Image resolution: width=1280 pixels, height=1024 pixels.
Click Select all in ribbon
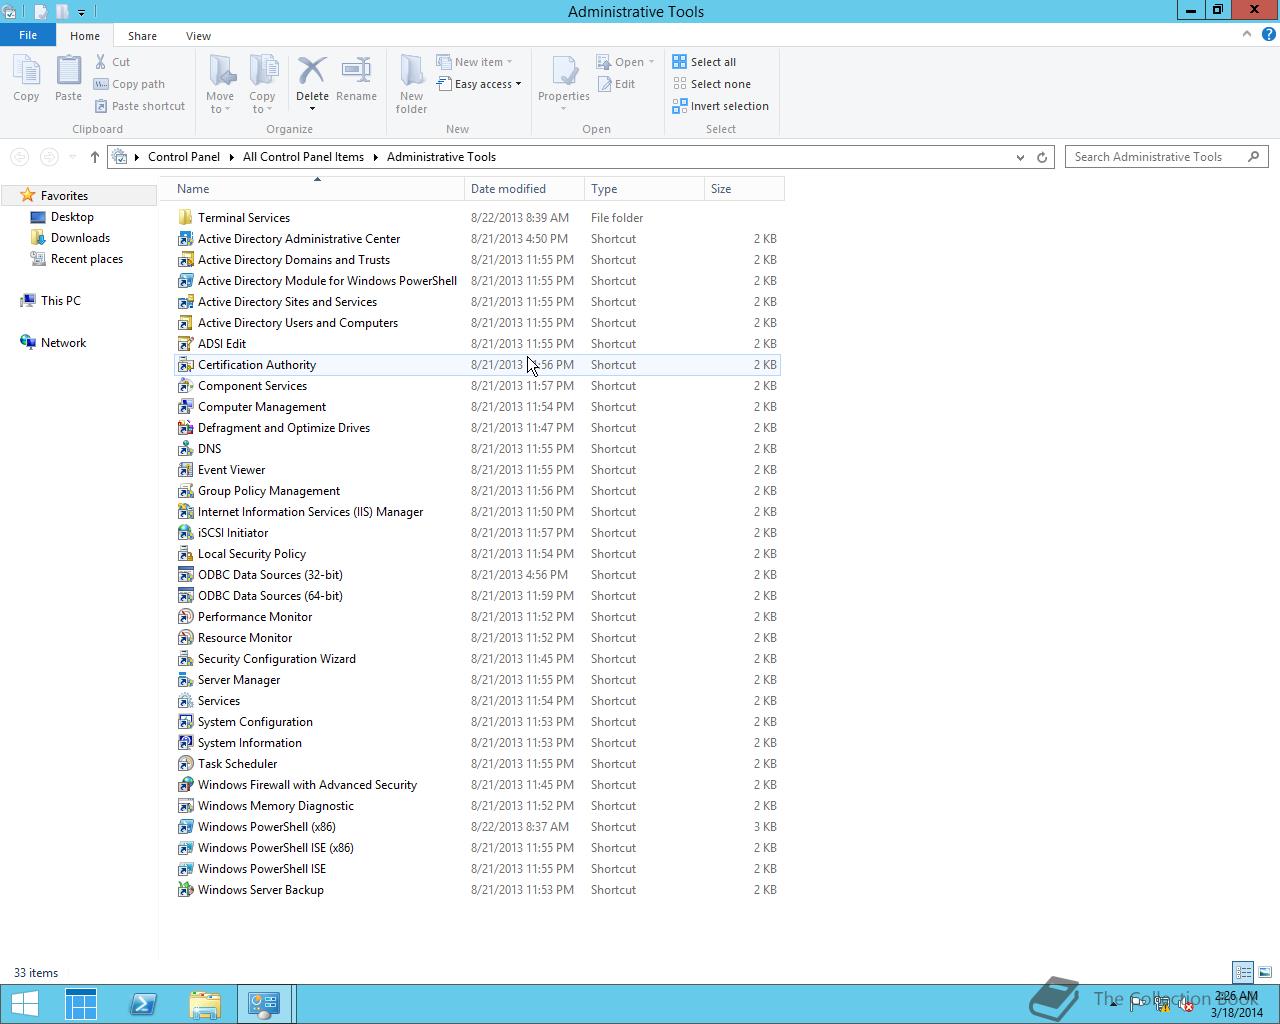[704, 62]
